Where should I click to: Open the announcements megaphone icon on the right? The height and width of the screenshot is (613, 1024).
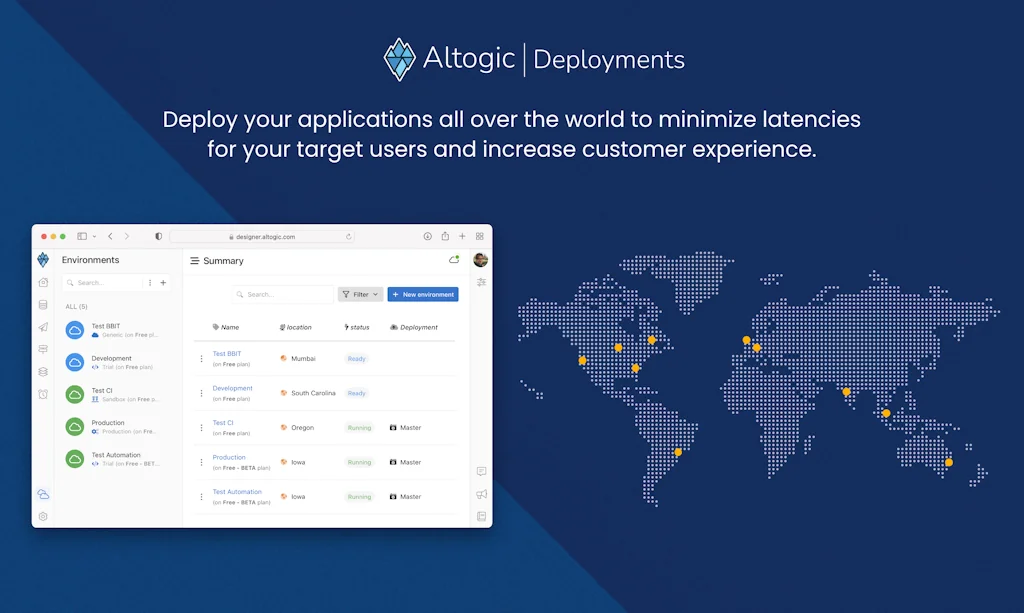point(481,494)
